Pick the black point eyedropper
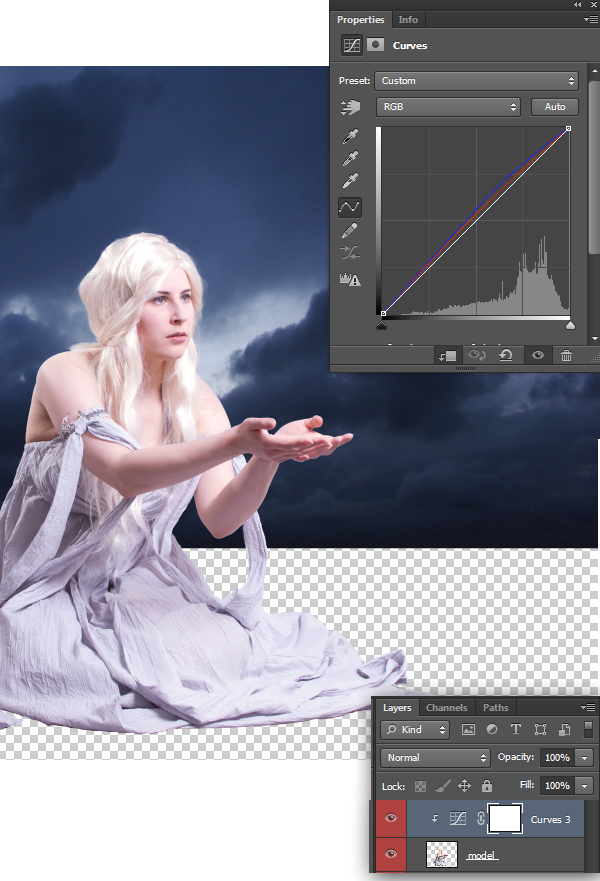 coord(350,136)
